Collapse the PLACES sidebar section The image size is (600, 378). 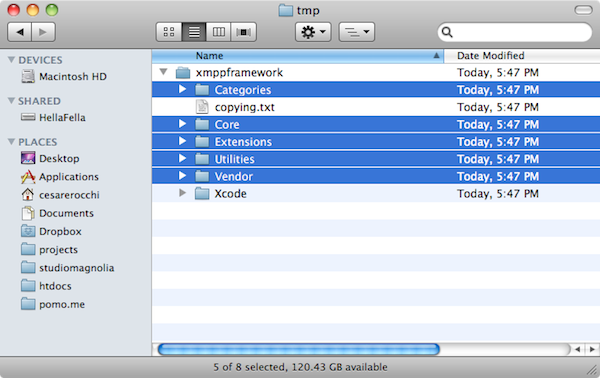click(x=11, y=142)
